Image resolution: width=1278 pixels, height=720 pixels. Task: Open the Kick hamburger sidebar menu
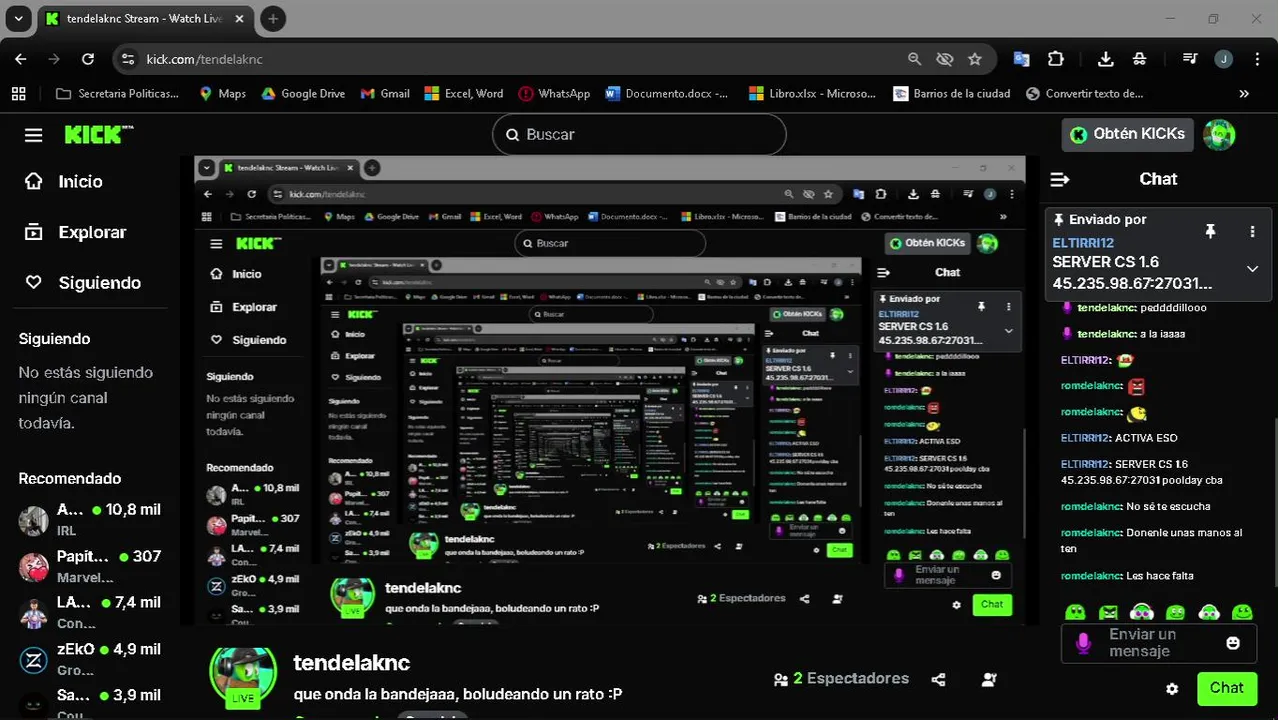point(34,135)
